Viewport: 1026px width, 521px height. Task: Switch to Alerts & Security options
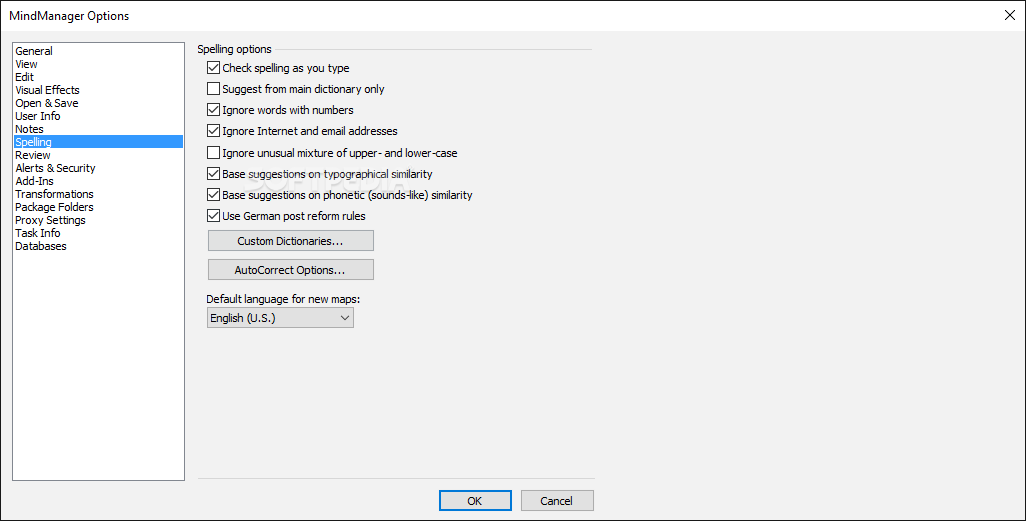55,168
